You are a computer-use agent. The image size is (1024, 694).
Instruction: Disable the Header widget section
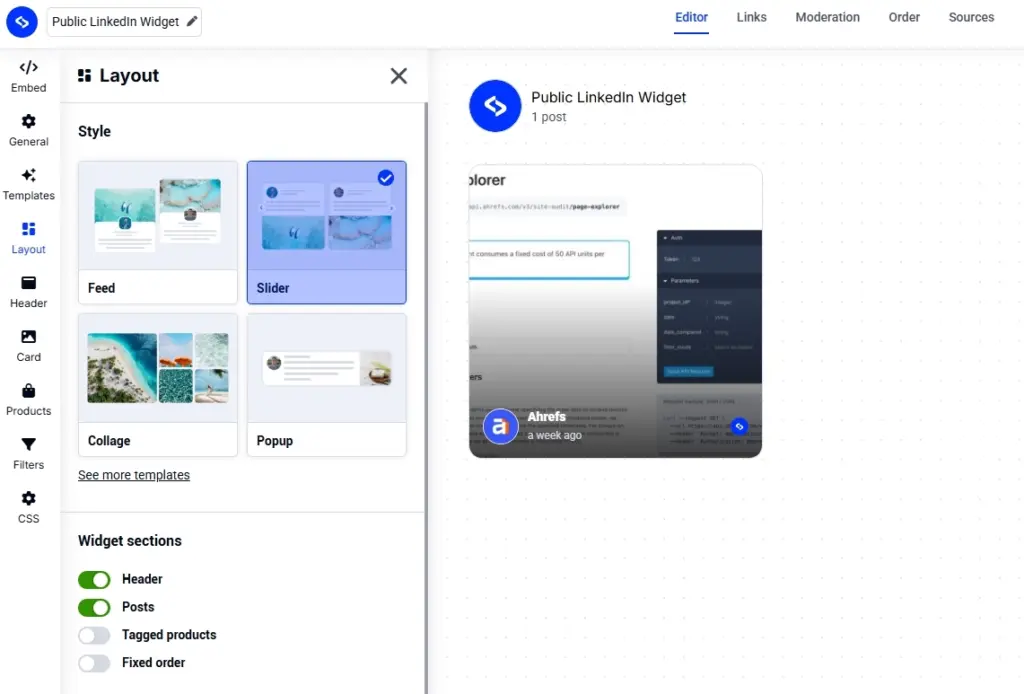(94, 579)
